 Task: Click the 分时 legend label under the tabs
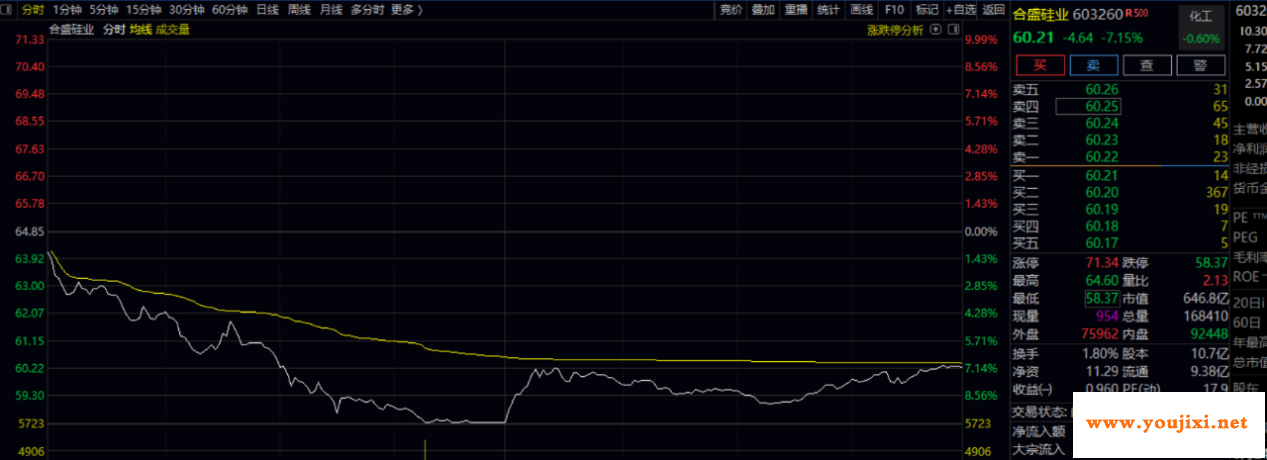tap(114, 30)
